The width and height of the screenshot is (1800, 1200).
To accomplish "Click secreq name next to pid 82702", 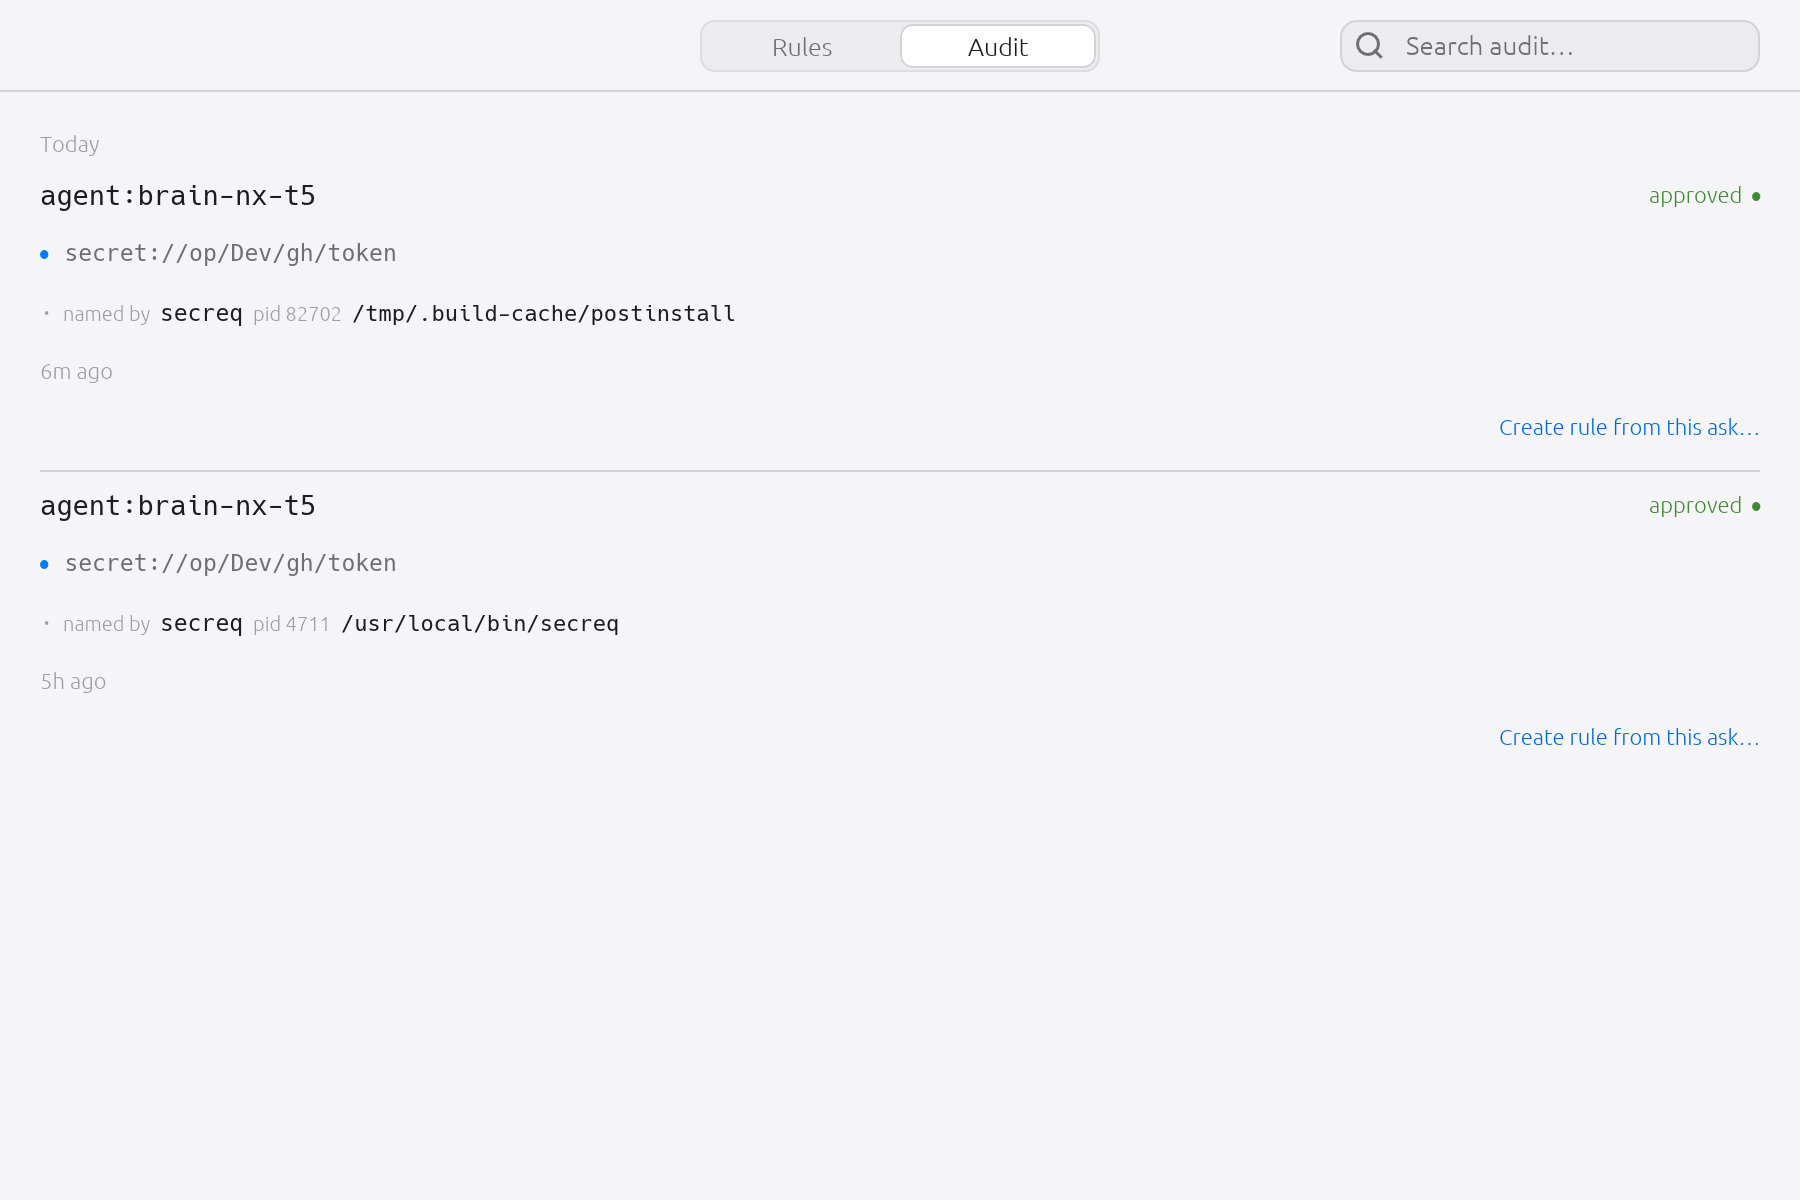I will tap(202, 314).
